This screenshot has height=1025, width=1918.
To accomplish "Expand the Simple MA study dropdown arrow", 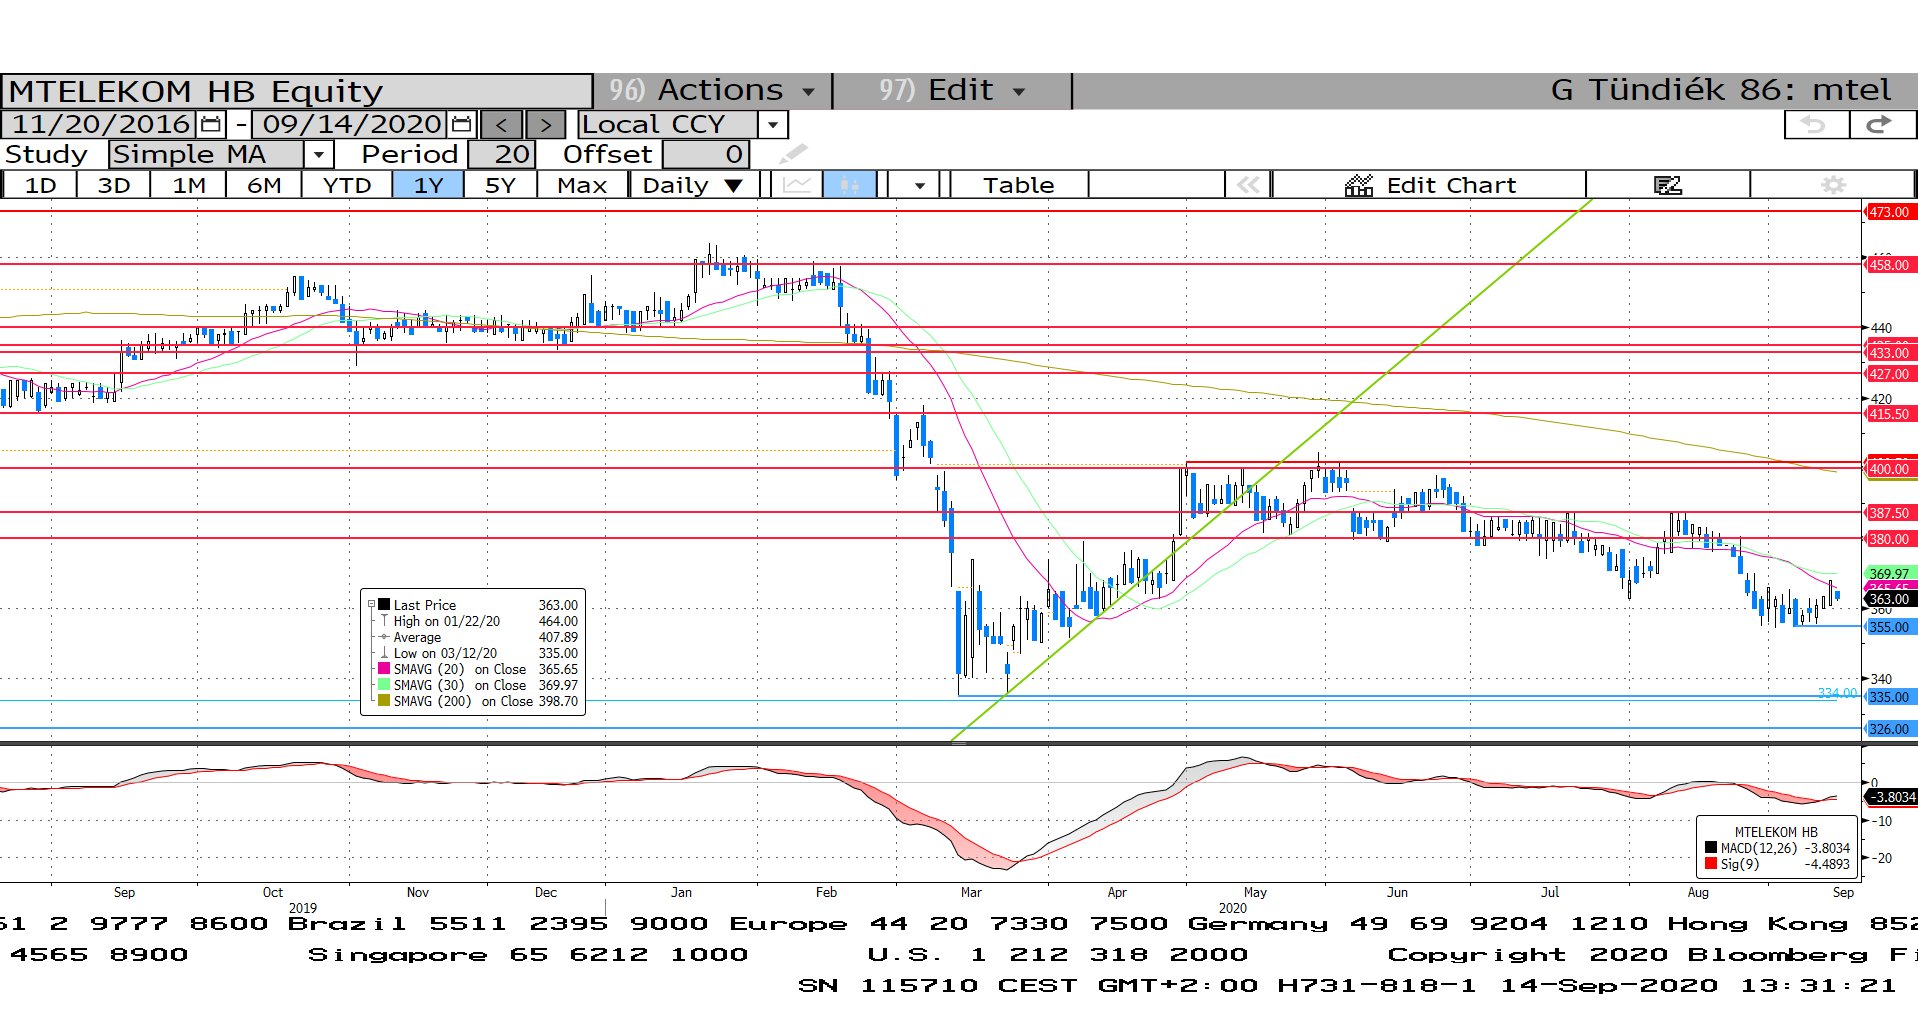I will tap(318, 154).
